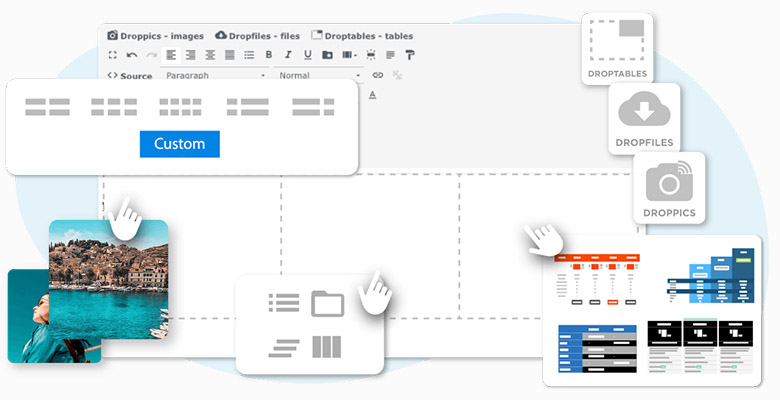The image size is (780, 400).
Task: Toggle the bullet list
Action: point(249,55)
